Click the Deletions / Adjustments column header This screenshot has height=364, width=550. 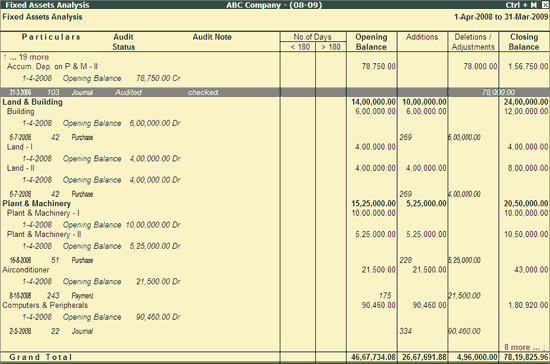pyautogui.click(x=473, y=42)
